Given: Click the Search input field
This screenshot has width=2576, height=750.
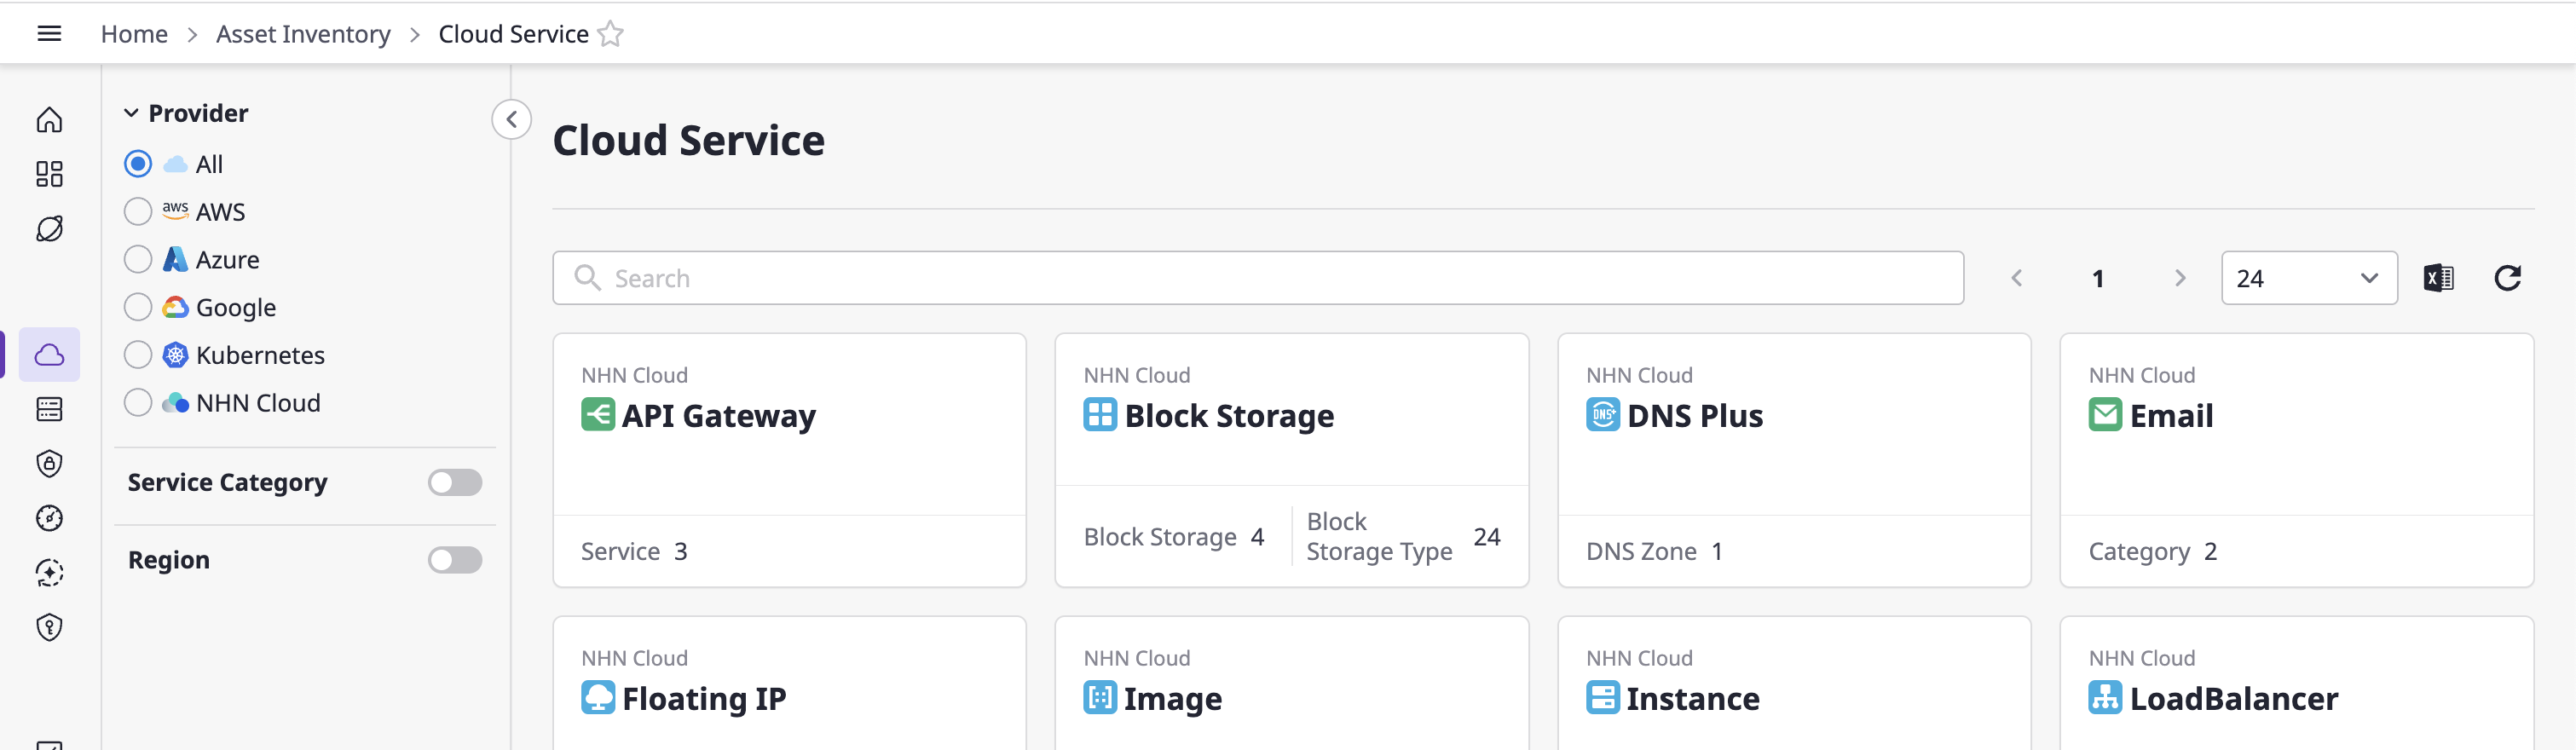Looking at the screenshot, I should point(1257,278).
